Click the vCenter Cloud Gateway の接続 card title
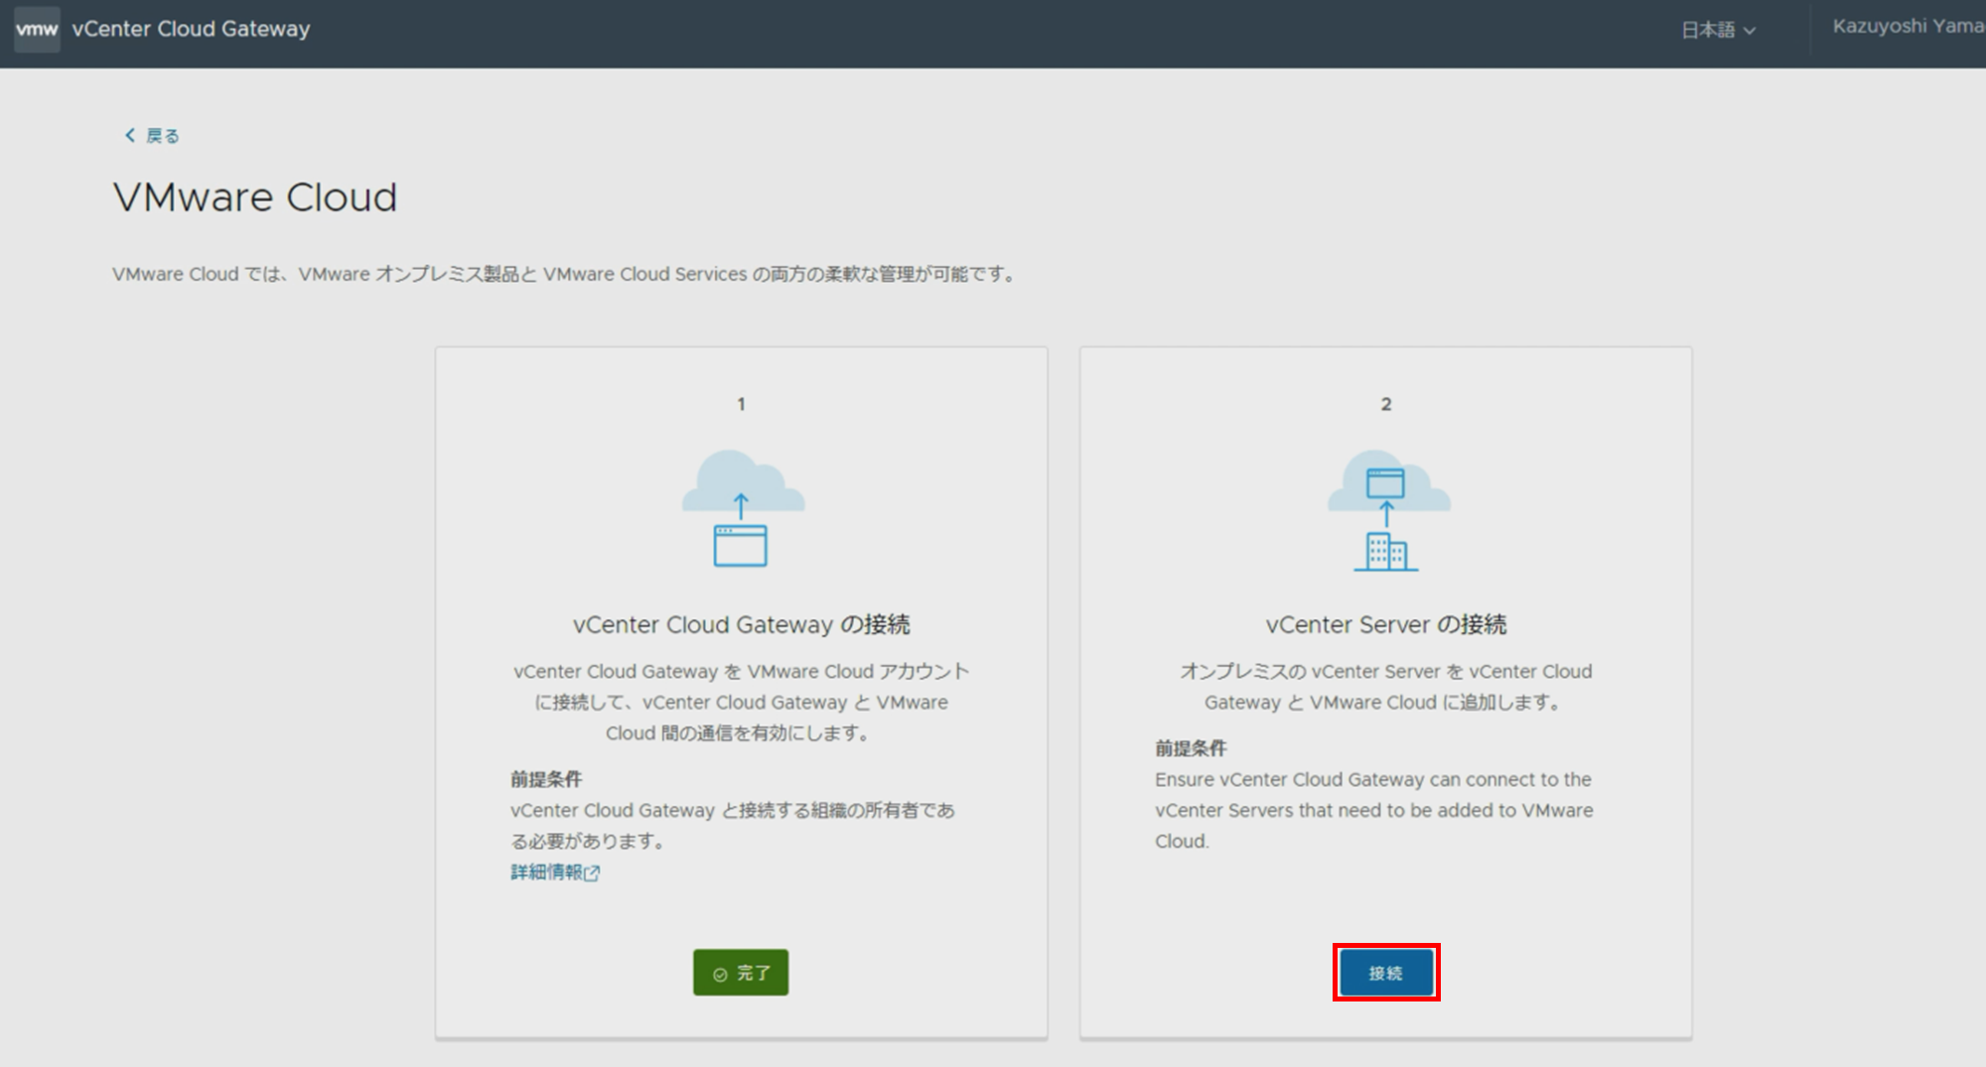 (x=741, y=624)
